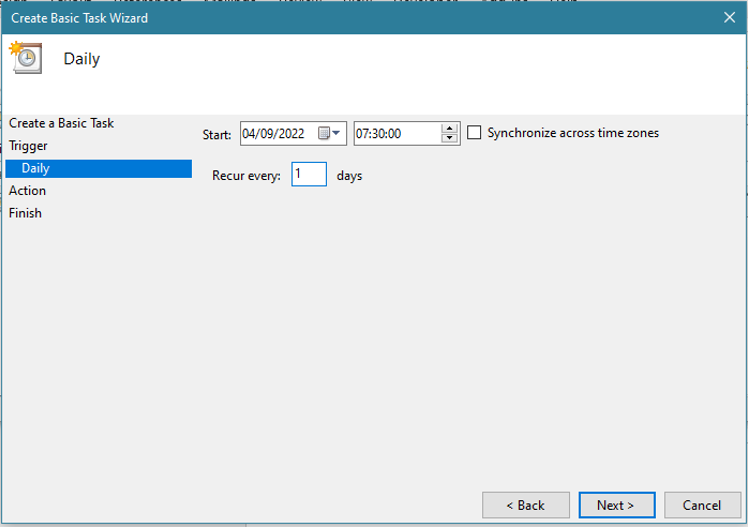Viewport: 748px width, 527px height.
Task: Open the calendar picker for start date
Action: tap(329, 134)
